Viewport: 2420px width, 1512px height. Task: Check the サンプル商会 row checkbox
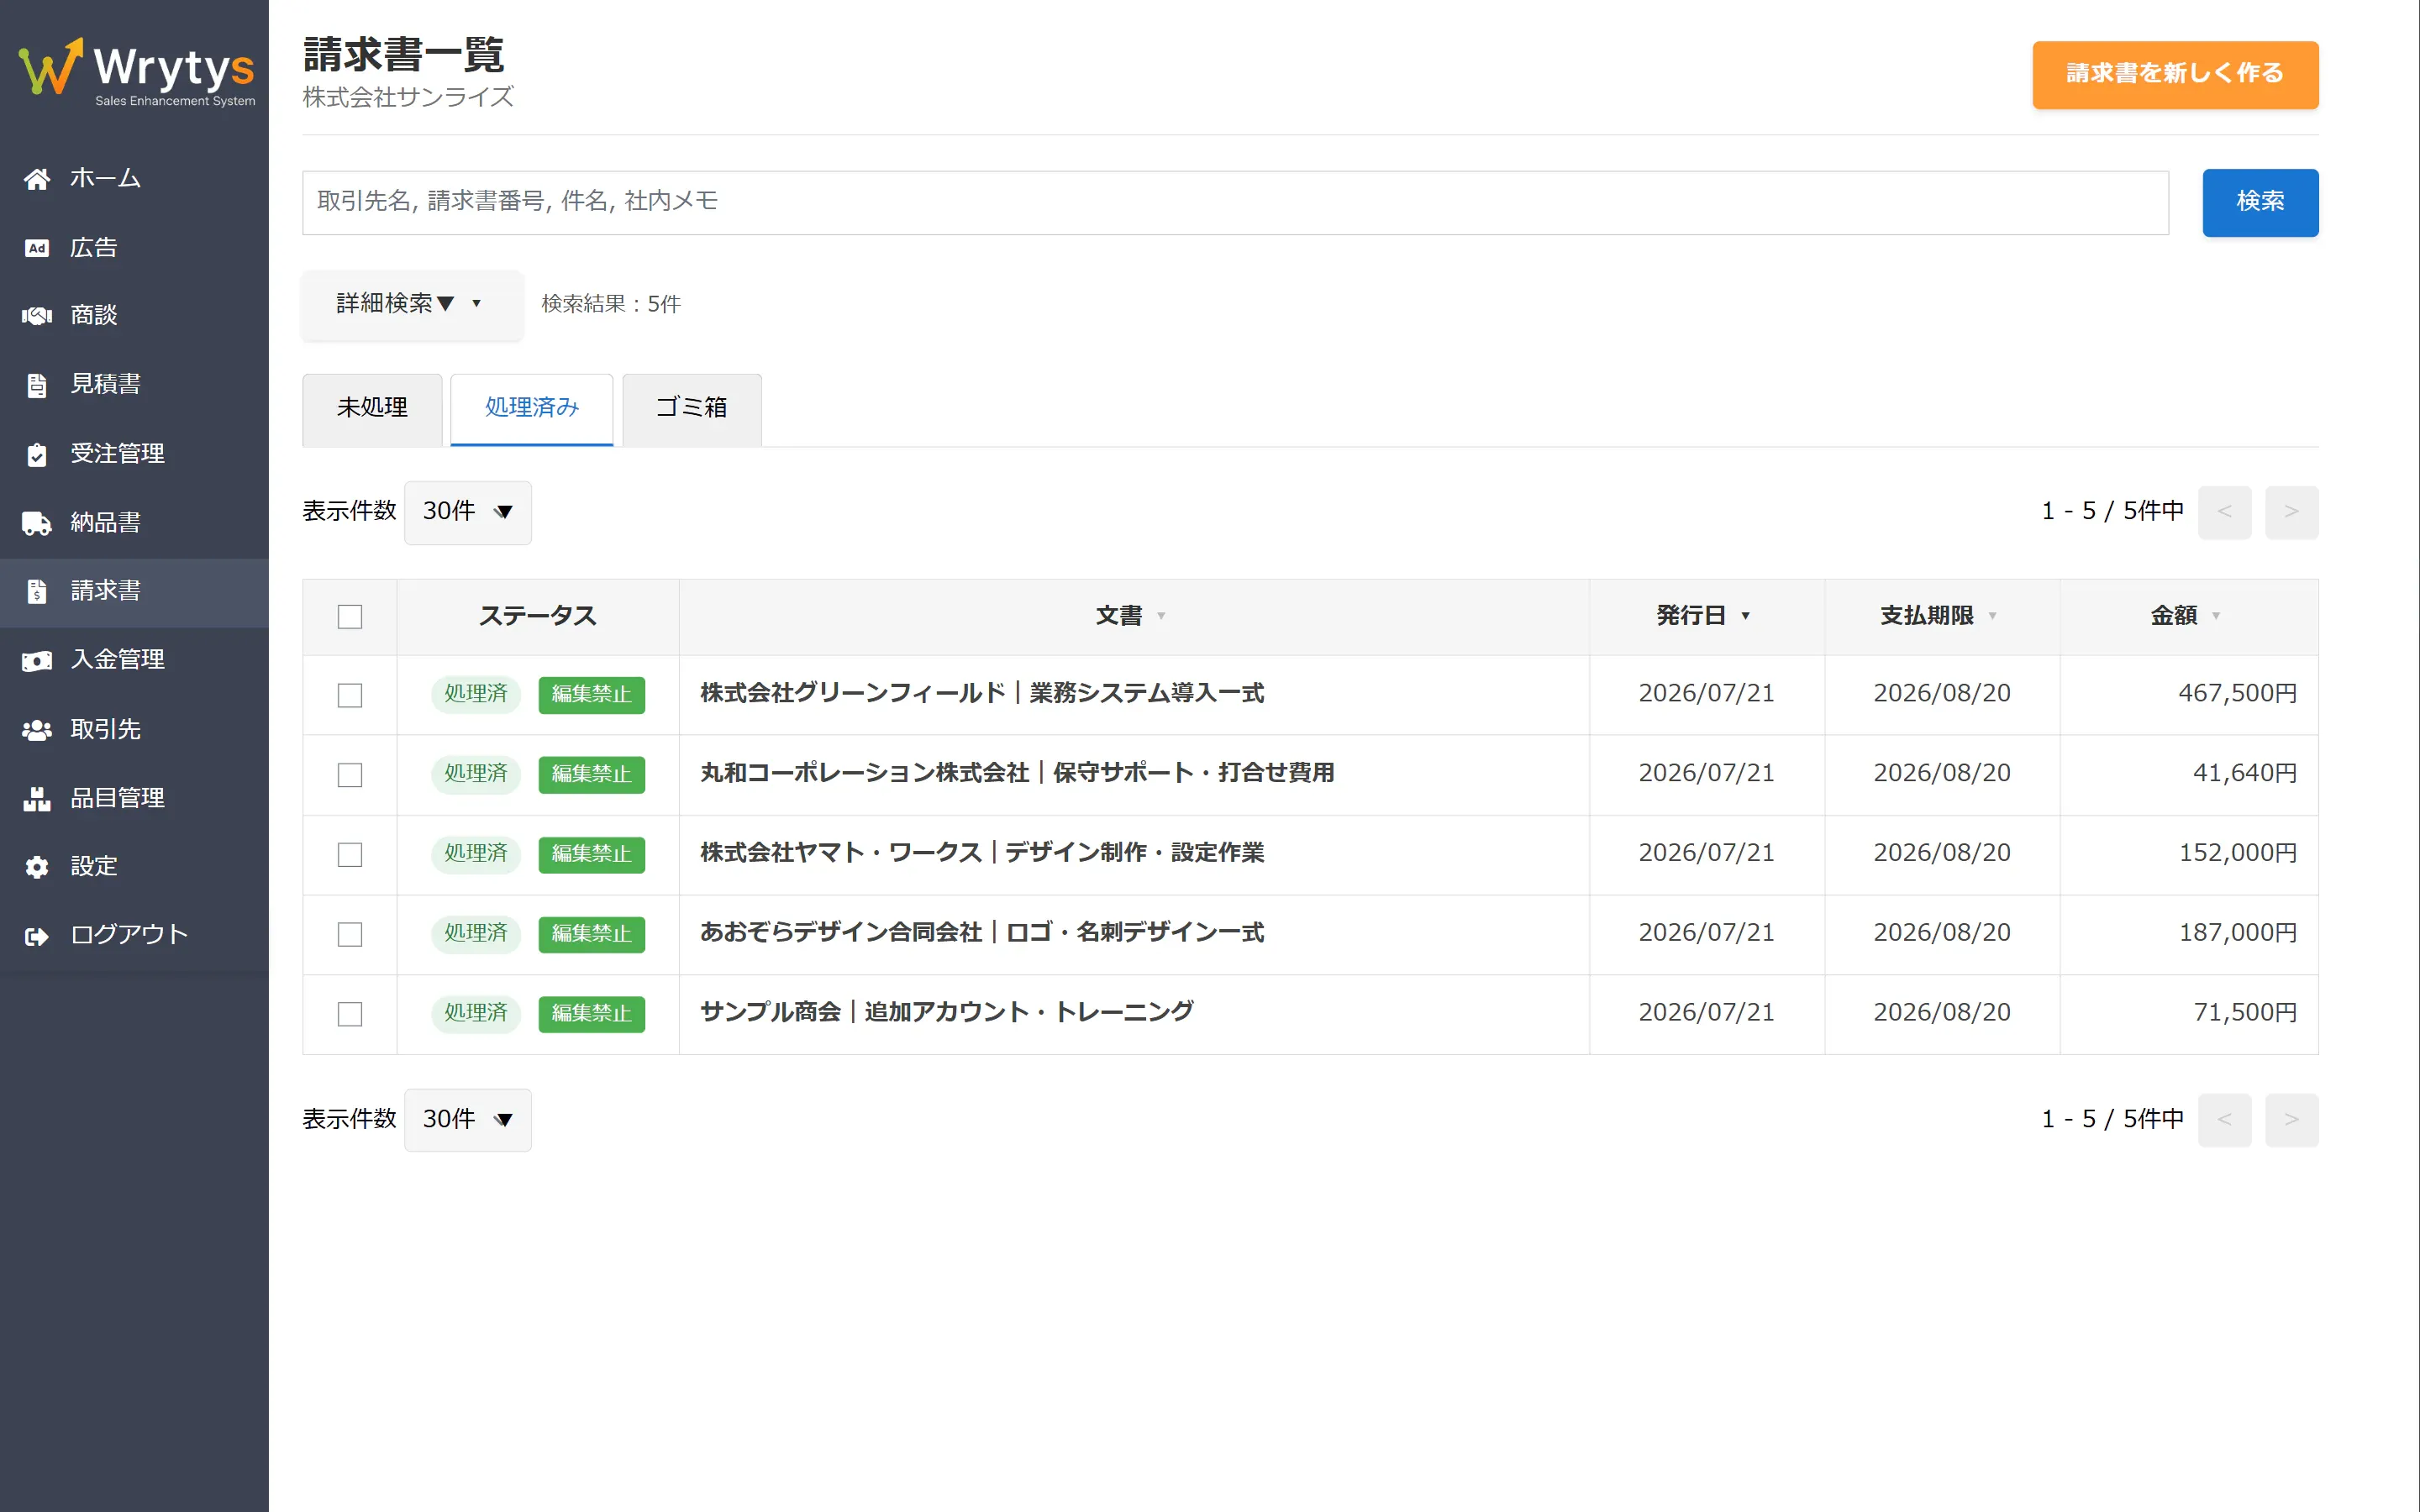click(x=350, y=1014)
